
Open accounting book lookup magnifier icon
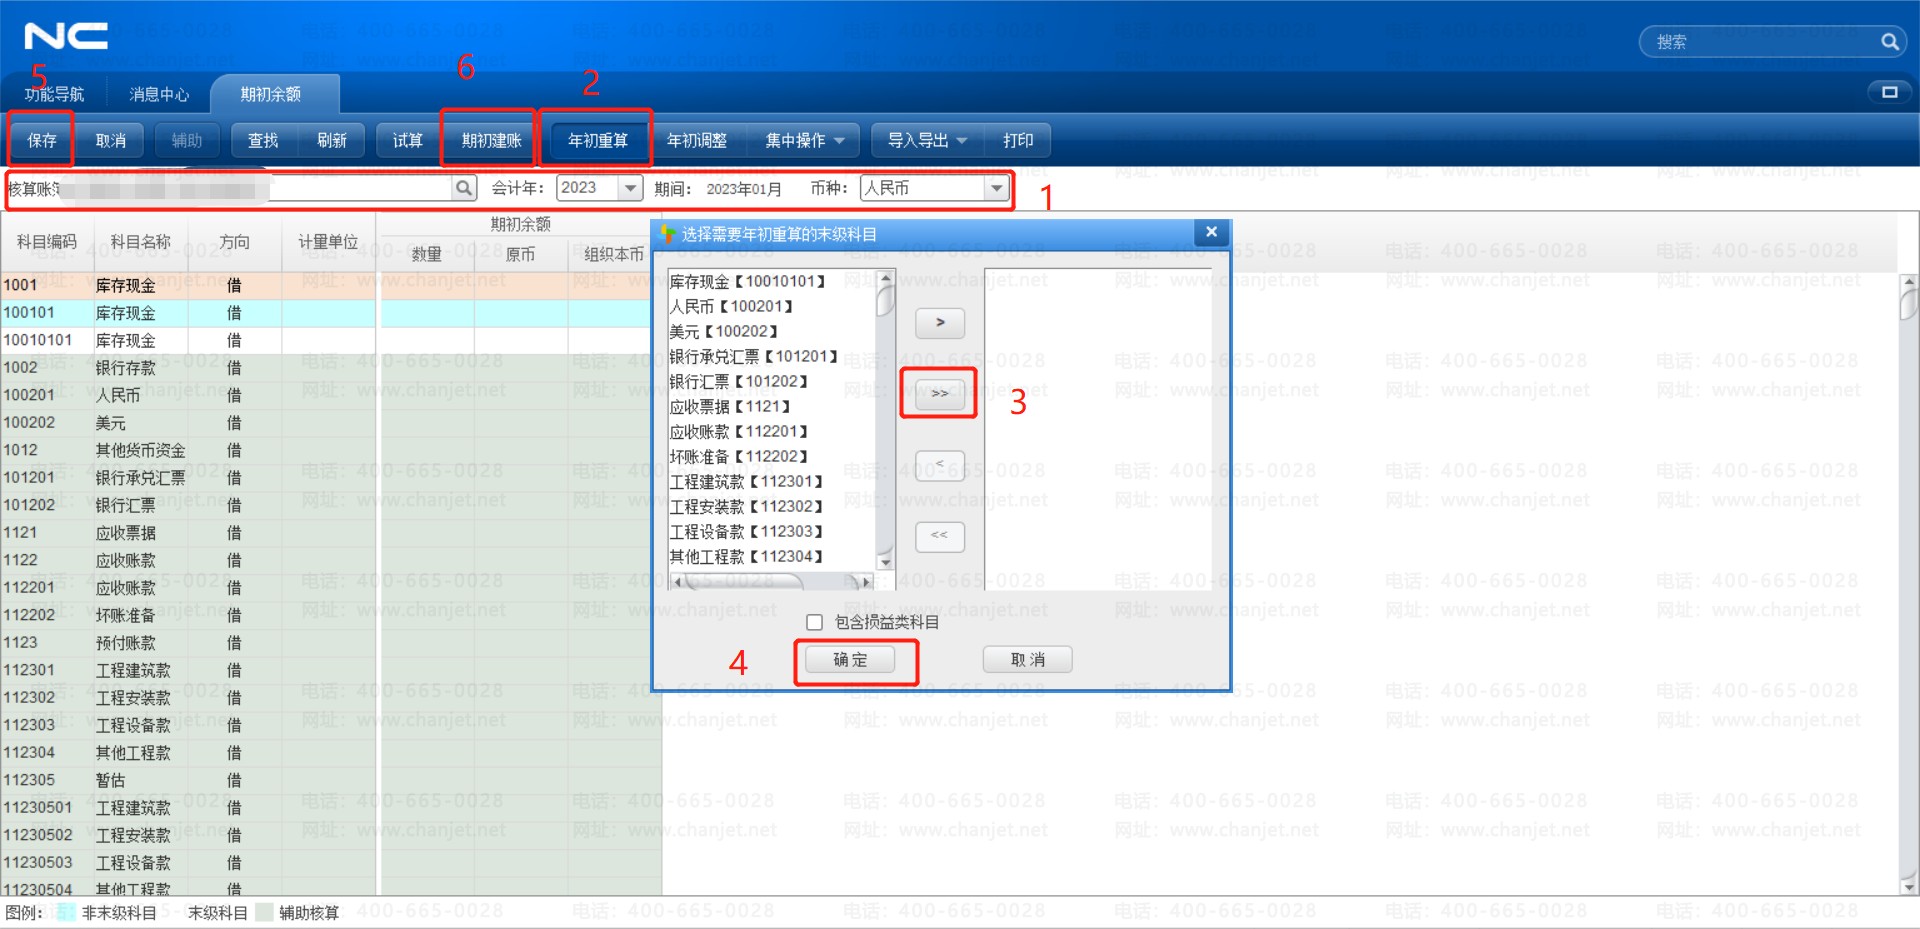point(464,188)
